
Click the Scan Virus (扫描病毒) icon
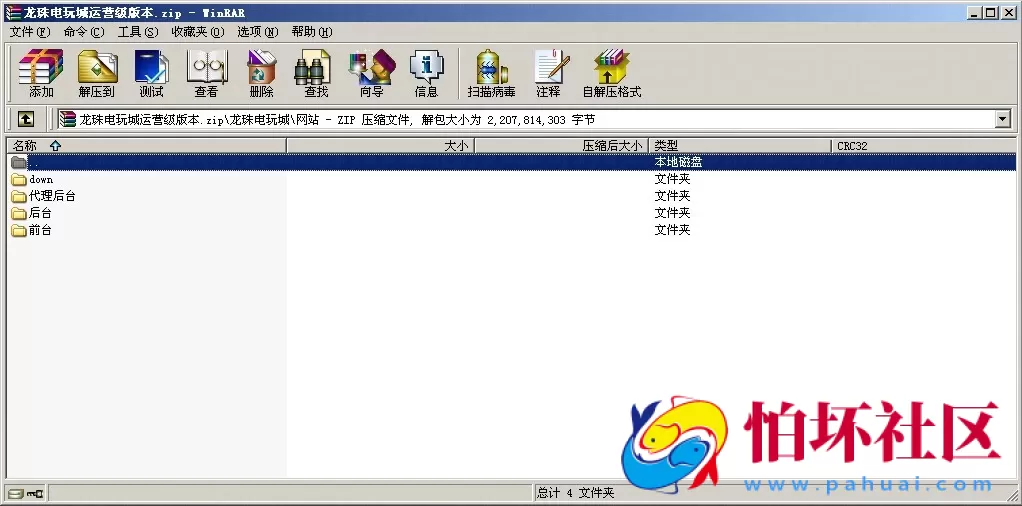pyautogui.click(x=491, y=72)
